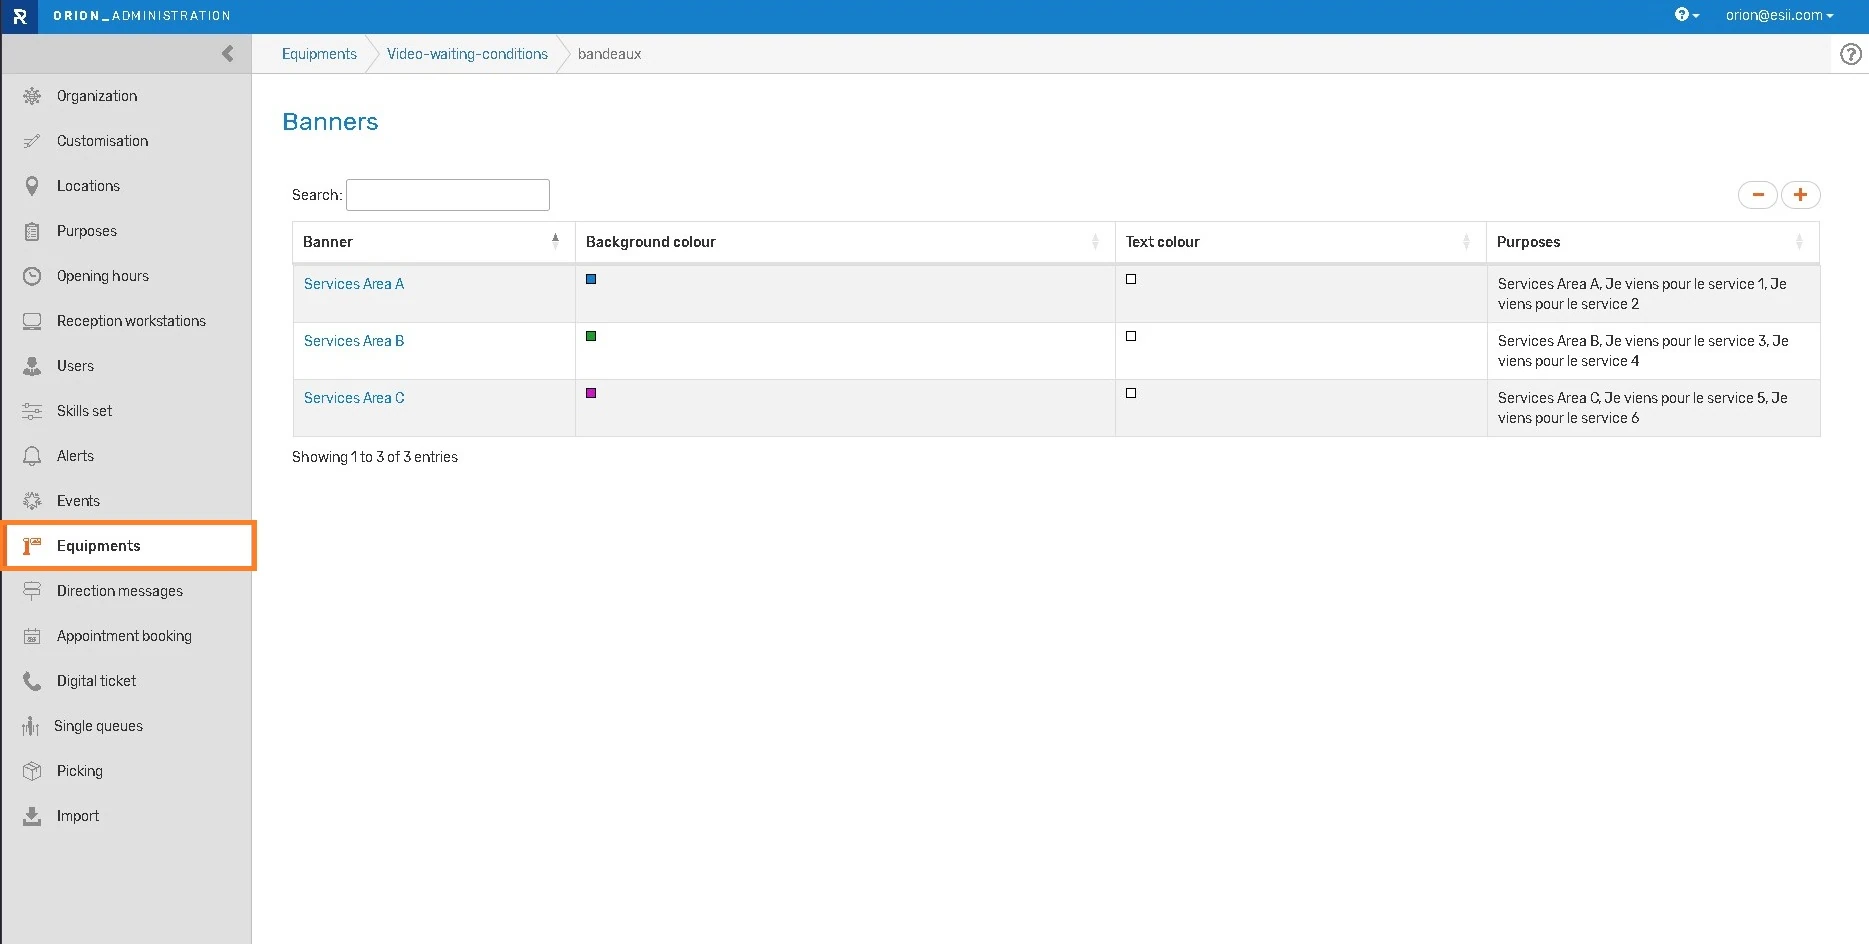Screen dimensions: 1869x944
Task: Open Import in the sidebar
Action: 78,816
